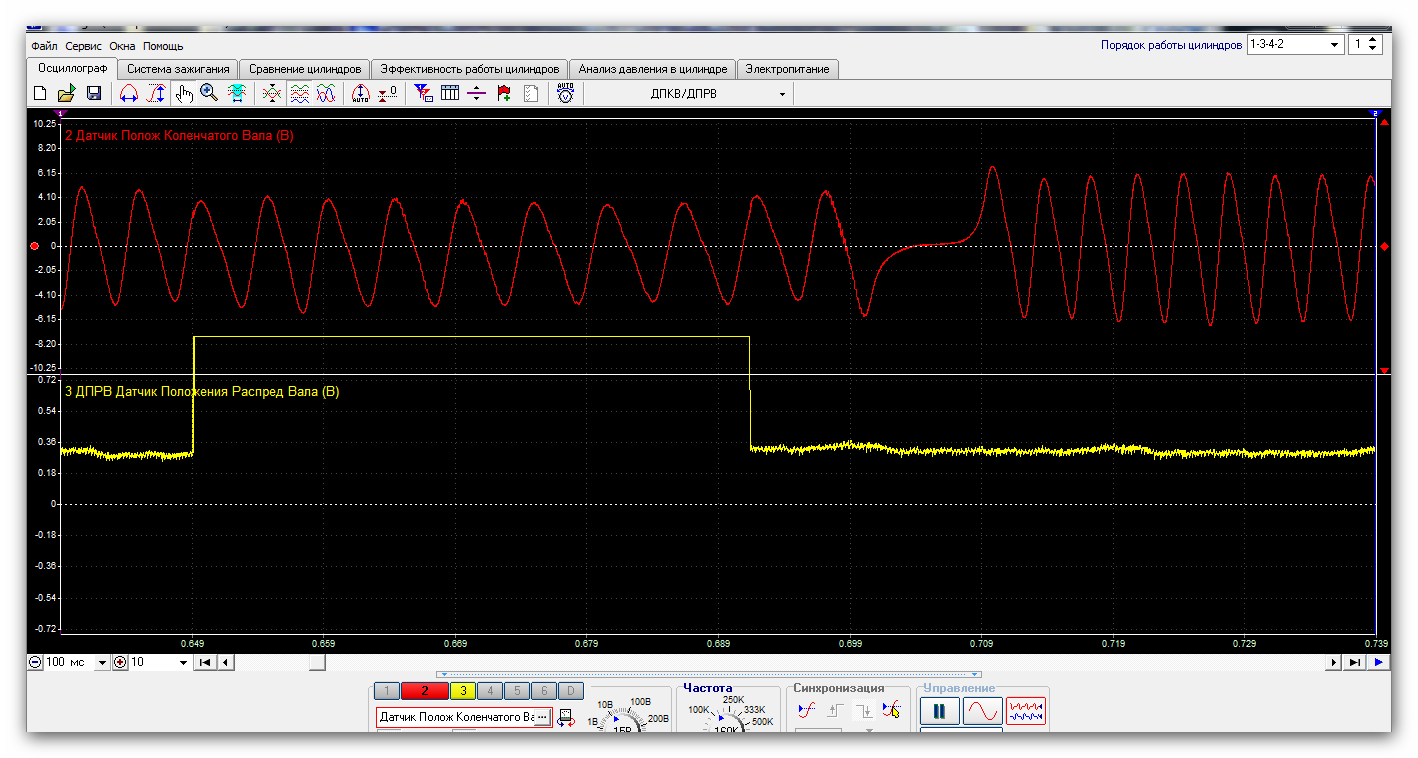
Task: Click the voltage range dial
Action: (622, 718)
